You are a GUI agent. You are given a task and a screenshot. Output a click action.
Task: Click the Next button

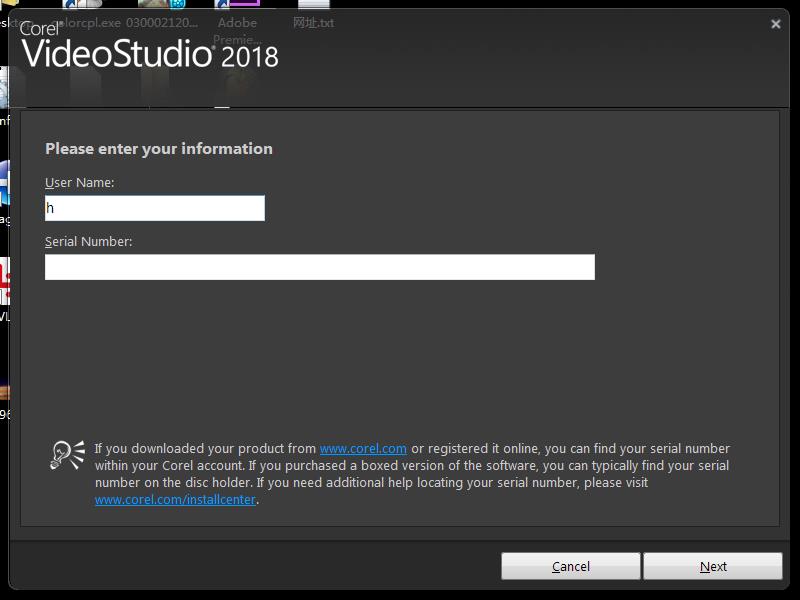coord(713,566)
